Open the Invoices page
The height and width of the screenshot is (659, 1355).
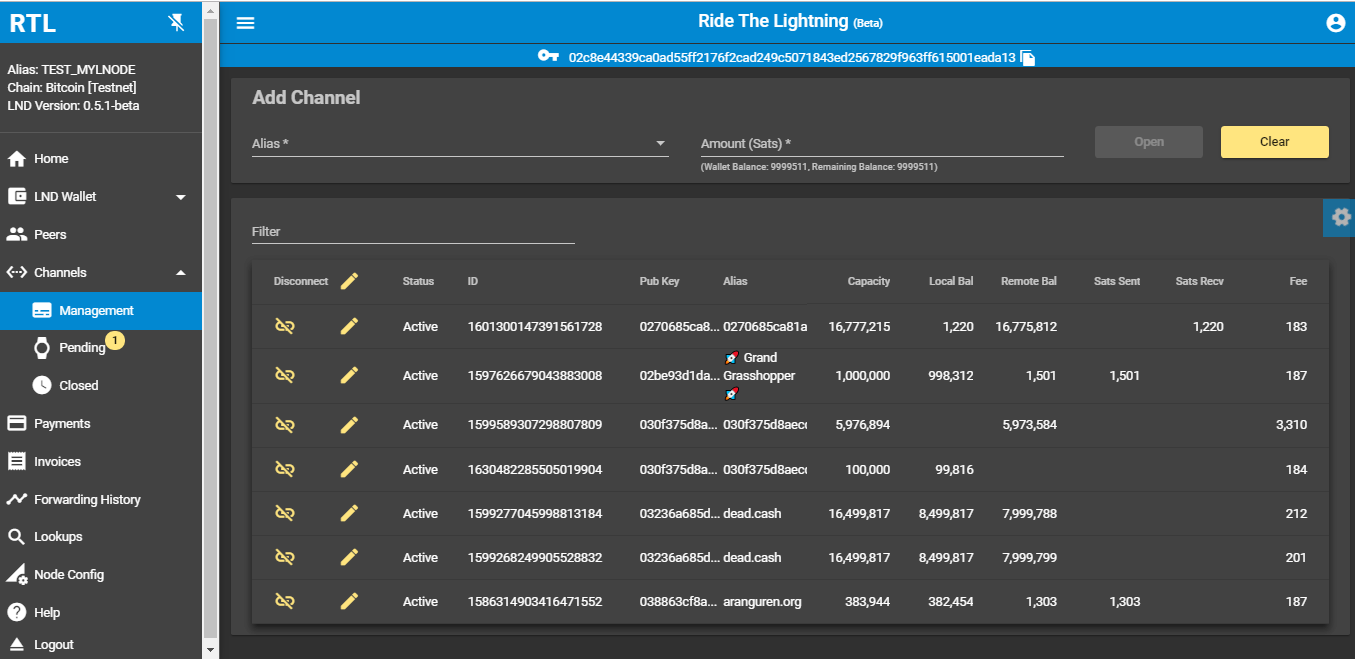pyautogui.click(x=101, y=461)
